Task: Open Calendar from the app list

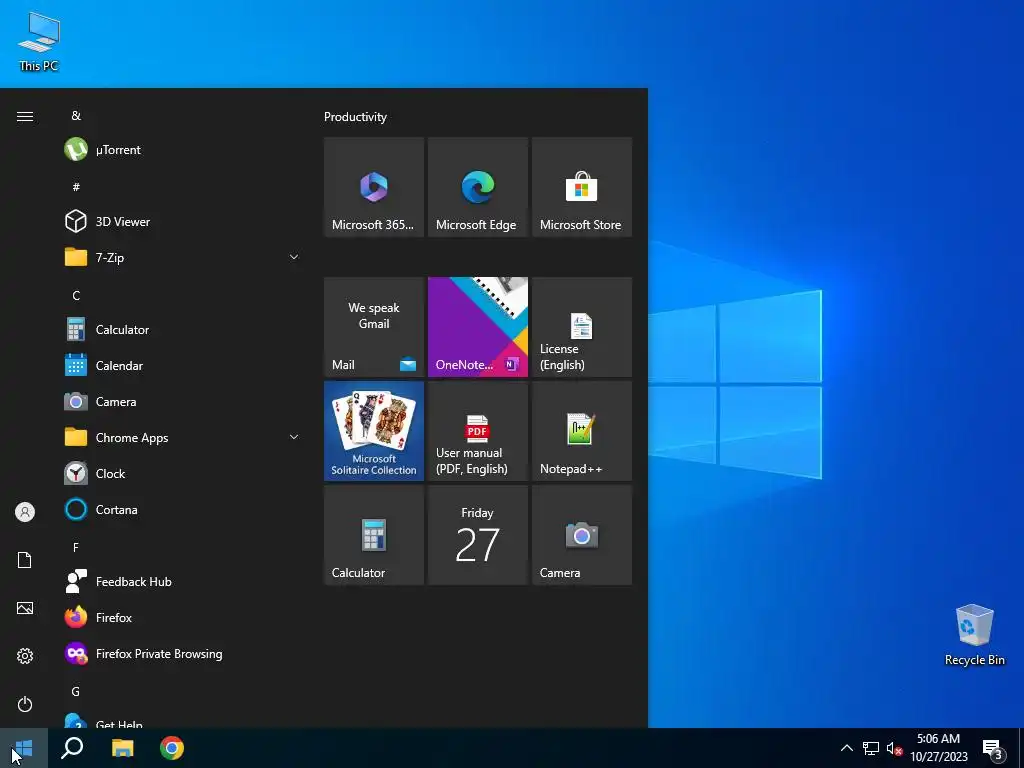Action: 183,366
